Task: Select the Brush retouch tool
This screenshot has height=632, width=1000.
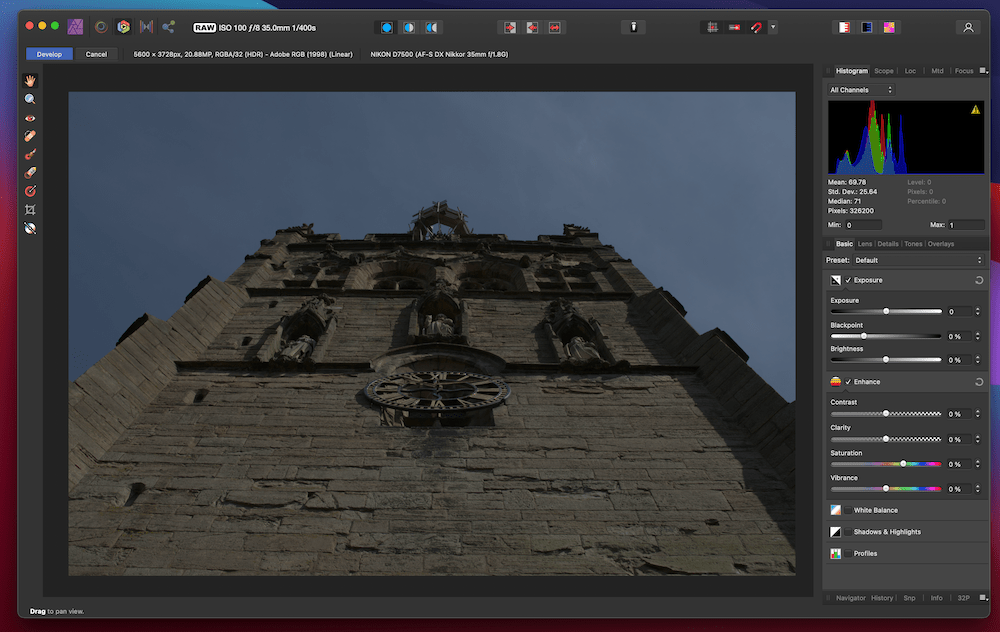Action: (30, 153)
